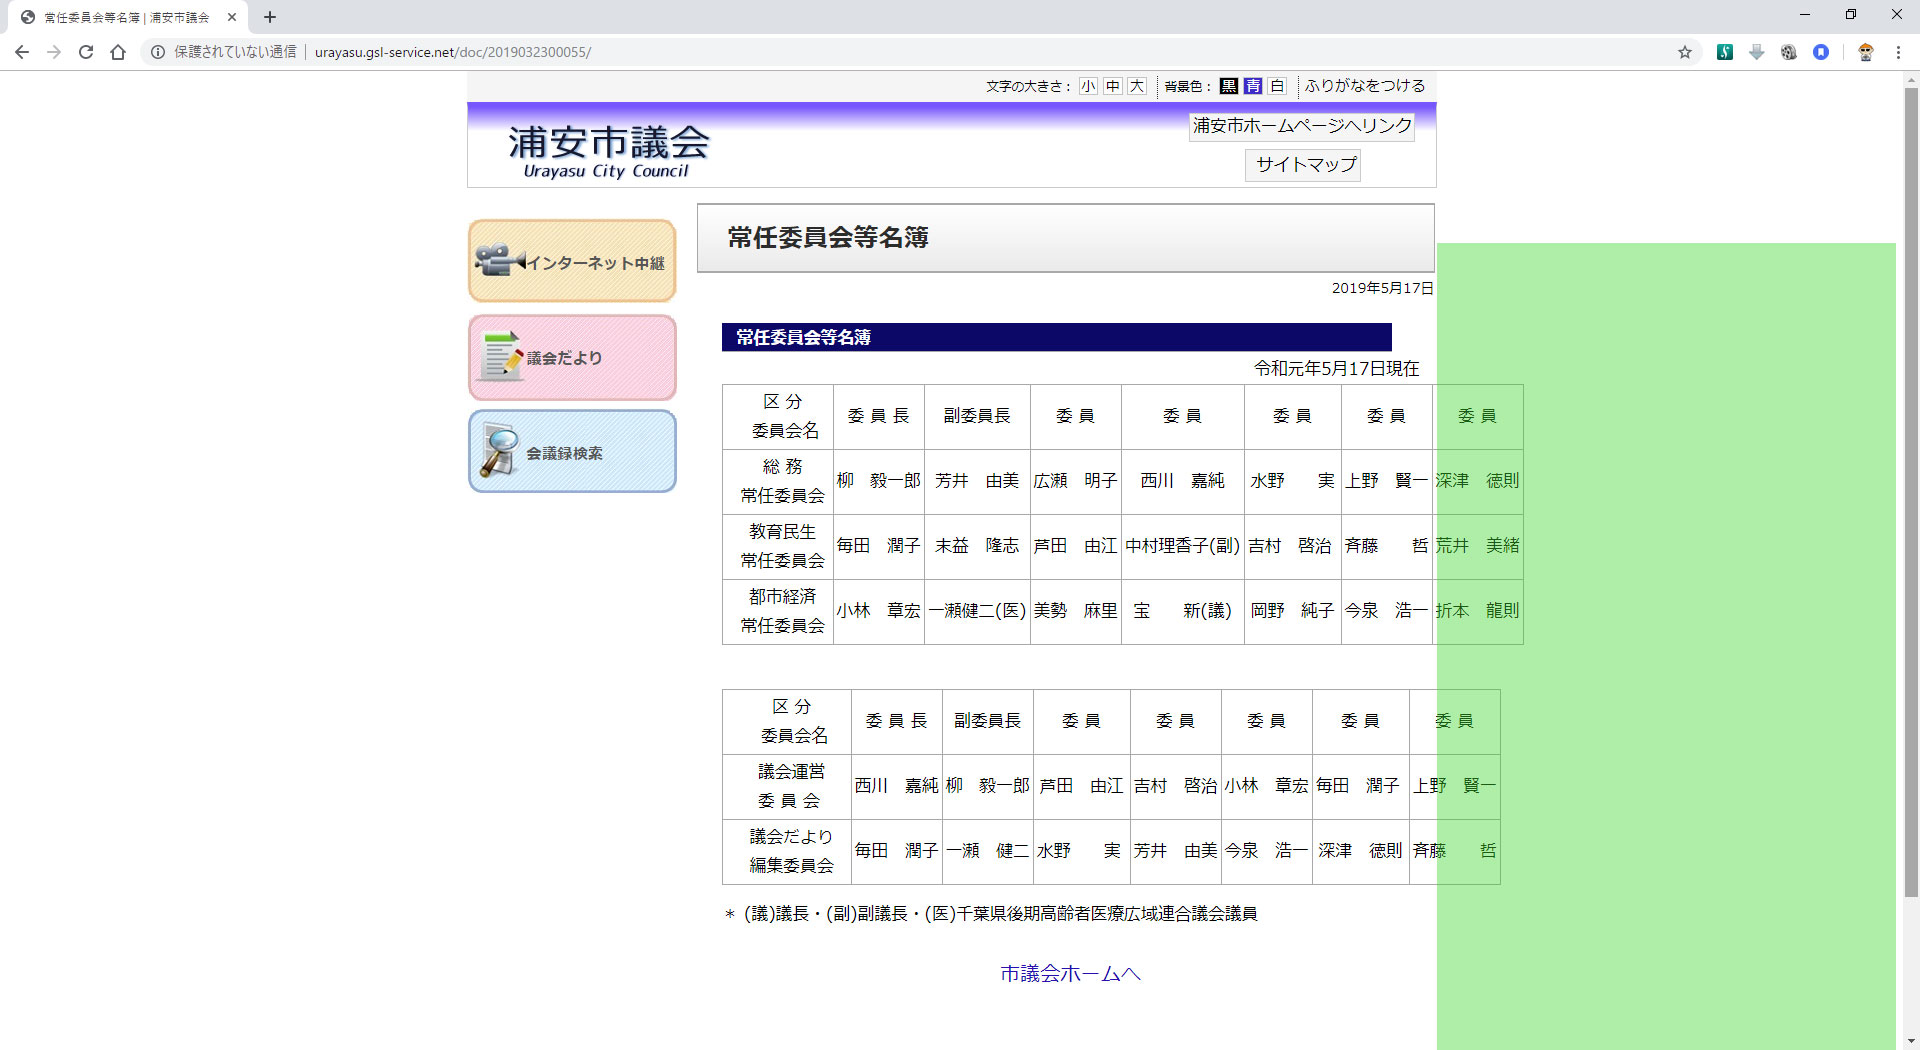Go back with the browser back arrow
Screen dimensions: 1920x1050
click(x=22, y=52)
